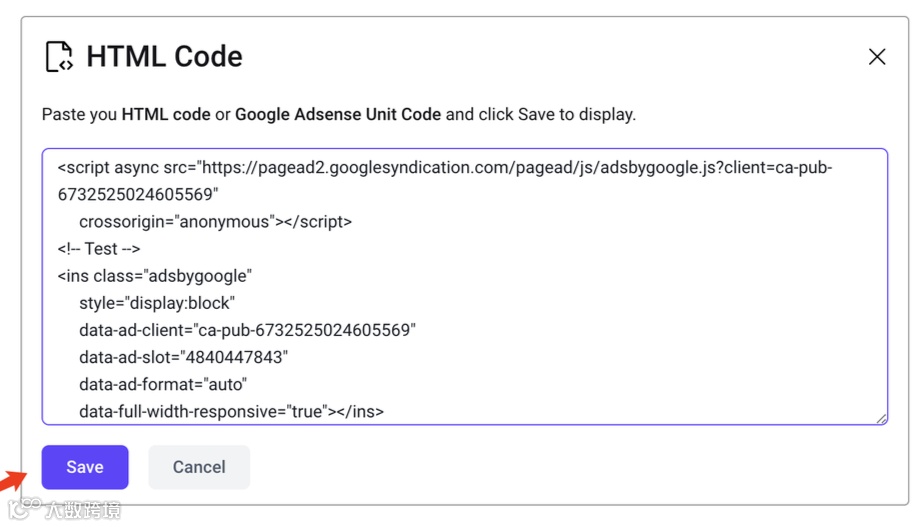The width and height of the screenshot is (921, 527).
Task: Click the HTML Code file icon
Action: 60,57
